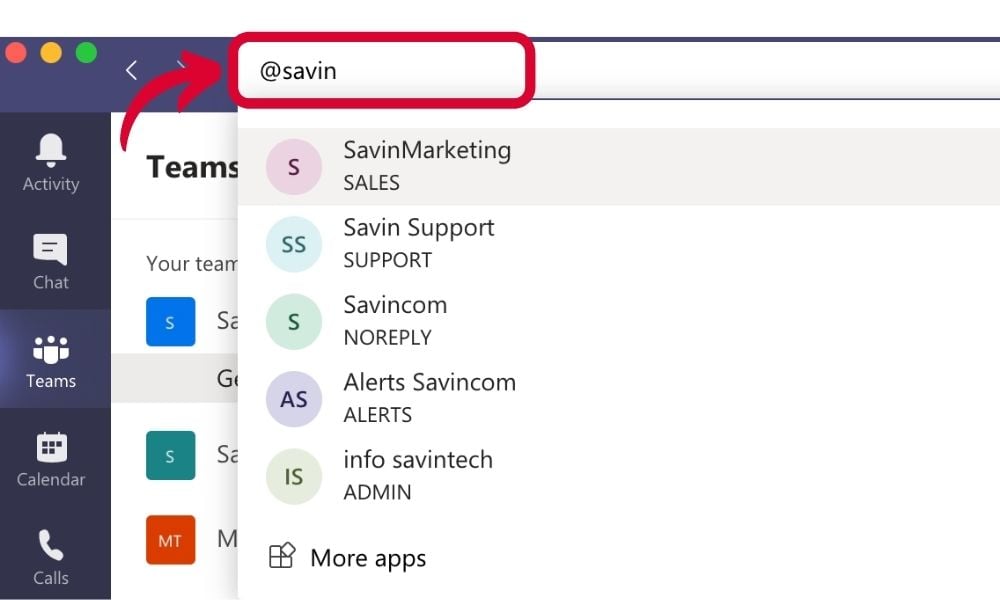Choose Savincom NOREPLY from the dropdown results

pyautogui.click(x=395, y=320)
